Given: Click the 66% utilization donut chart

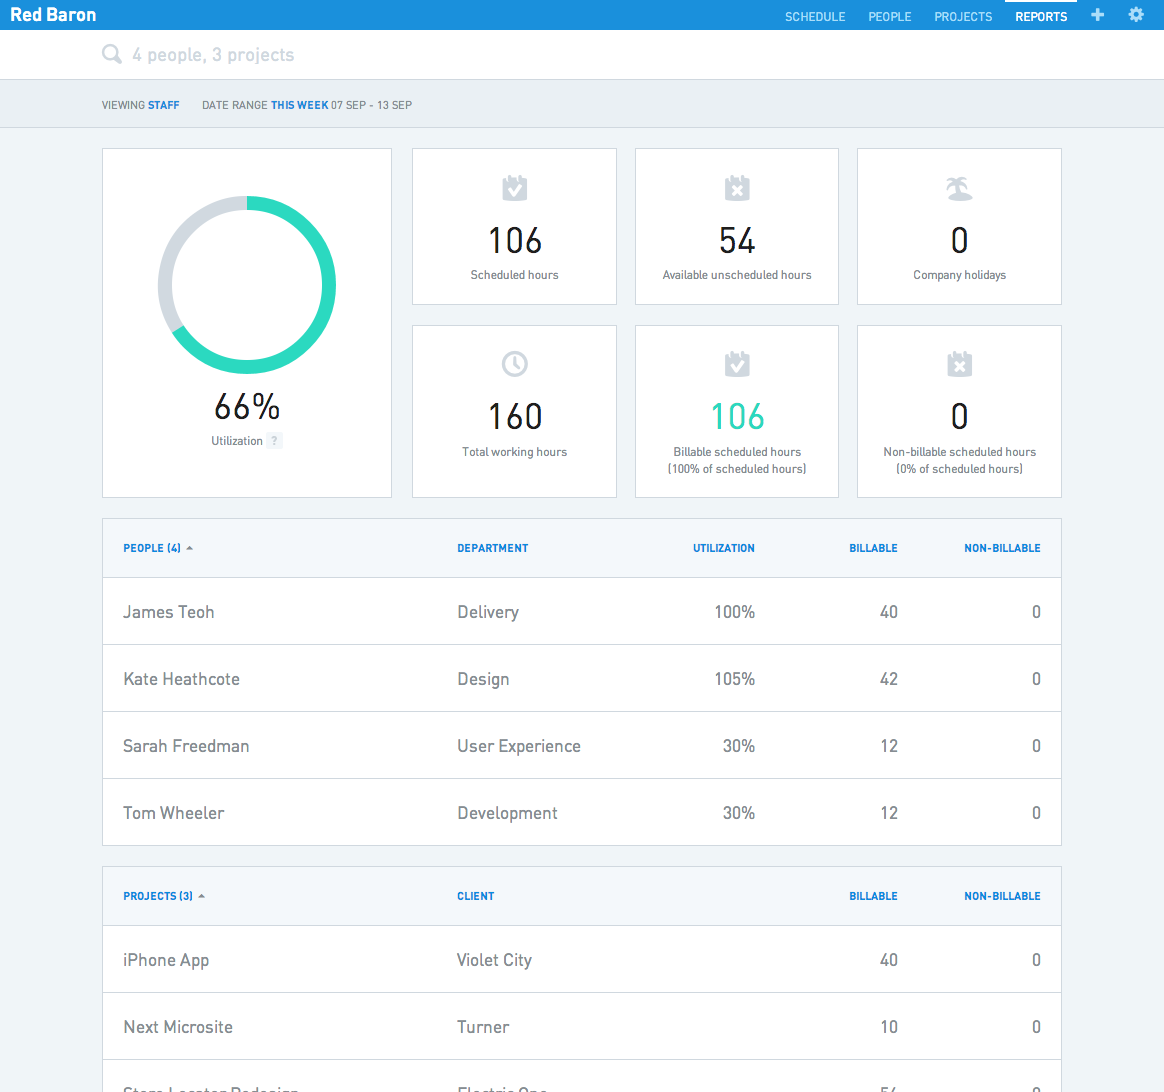Looking at the screenshot, I should (x=246, y=285).
